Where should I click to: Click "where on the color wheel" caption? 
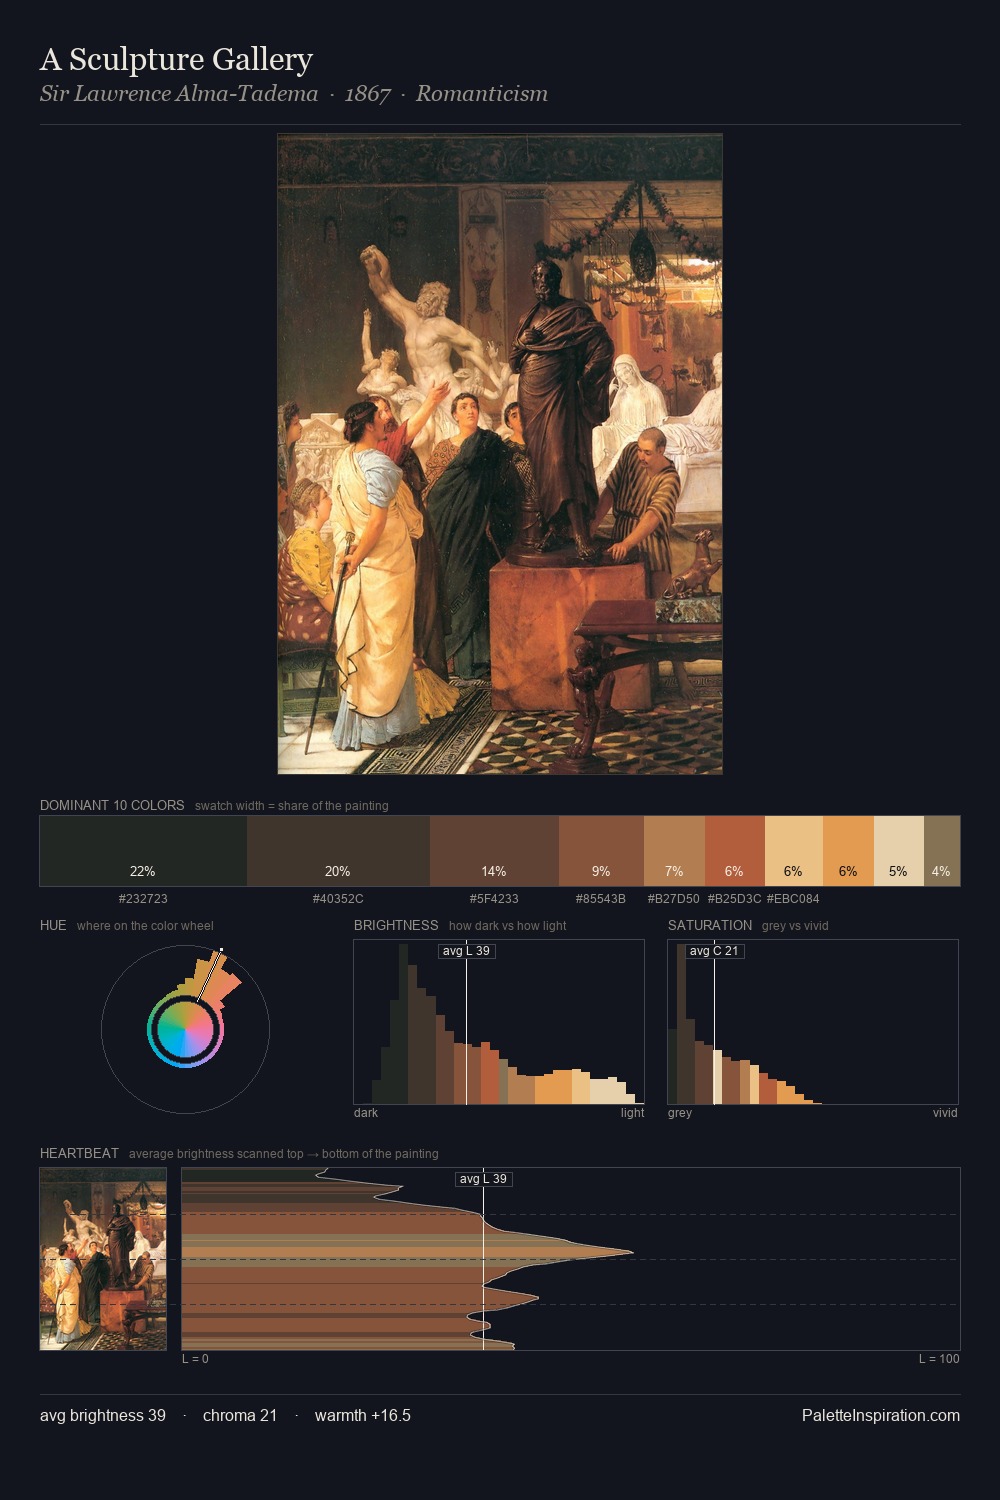tap(145, 926)
